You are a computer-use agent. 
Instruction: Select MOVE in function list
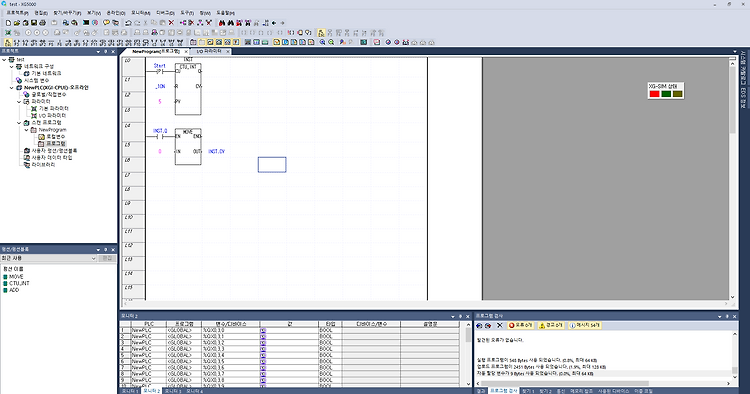coord(16,276)
